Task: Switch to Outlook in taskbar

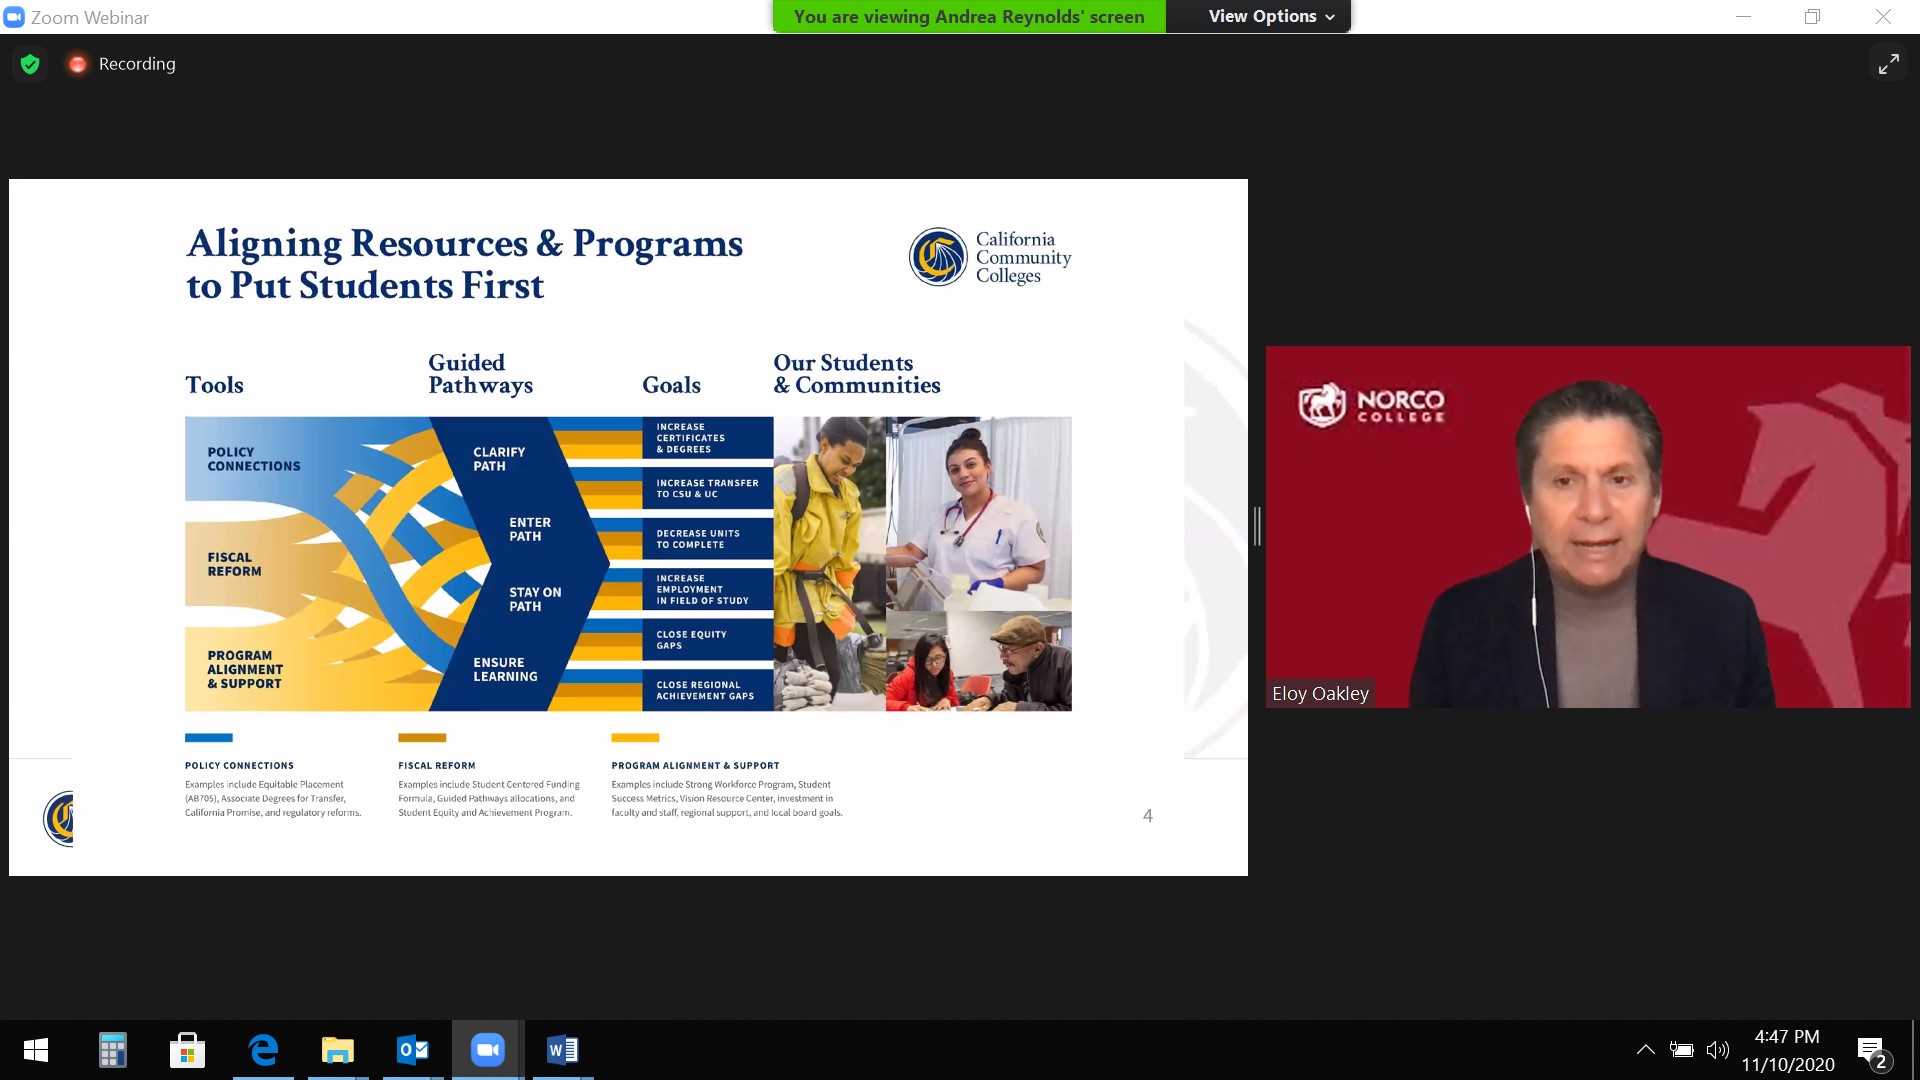Action: click(413, 1050)
